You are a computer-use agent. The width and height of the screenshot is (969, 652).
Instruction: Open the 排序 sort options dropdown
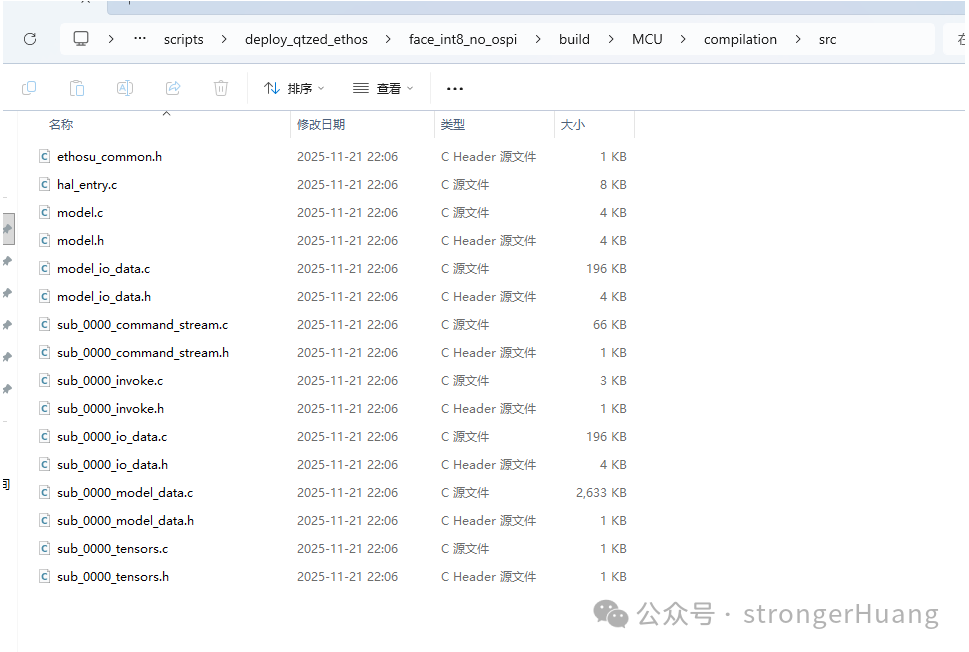click(293, 88)
